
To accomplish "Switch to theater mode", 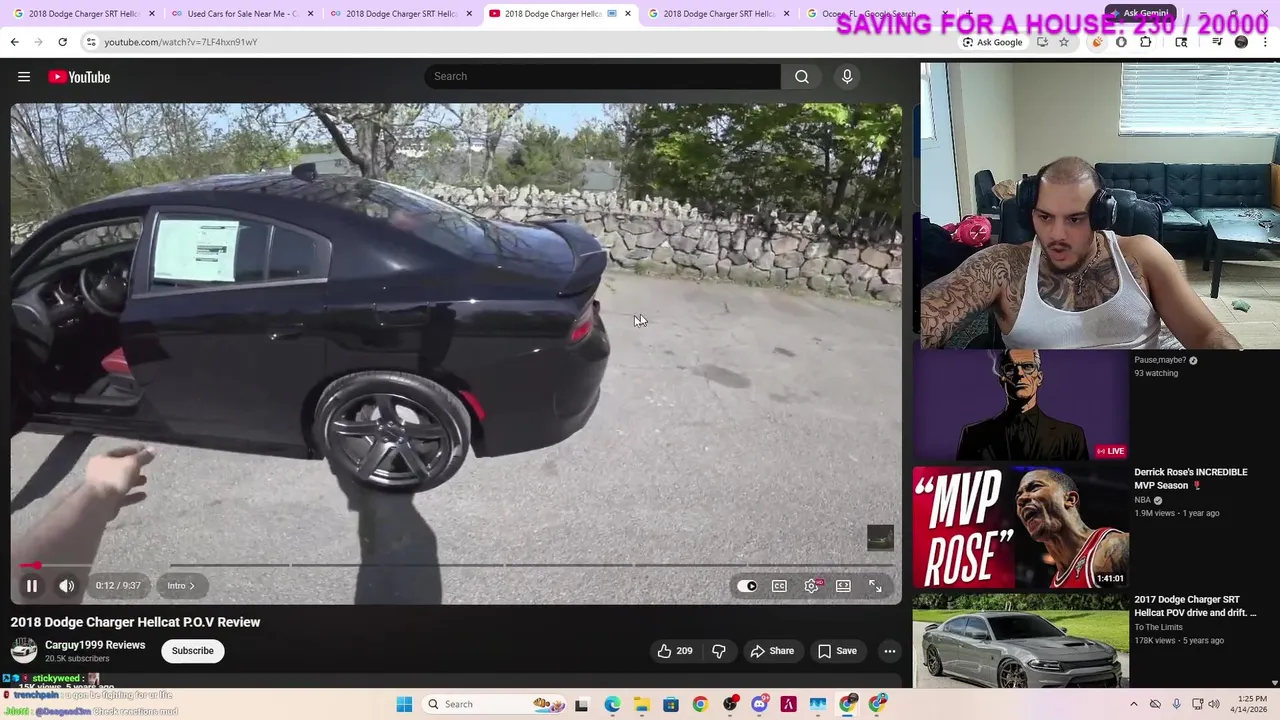I will point(843,586).
